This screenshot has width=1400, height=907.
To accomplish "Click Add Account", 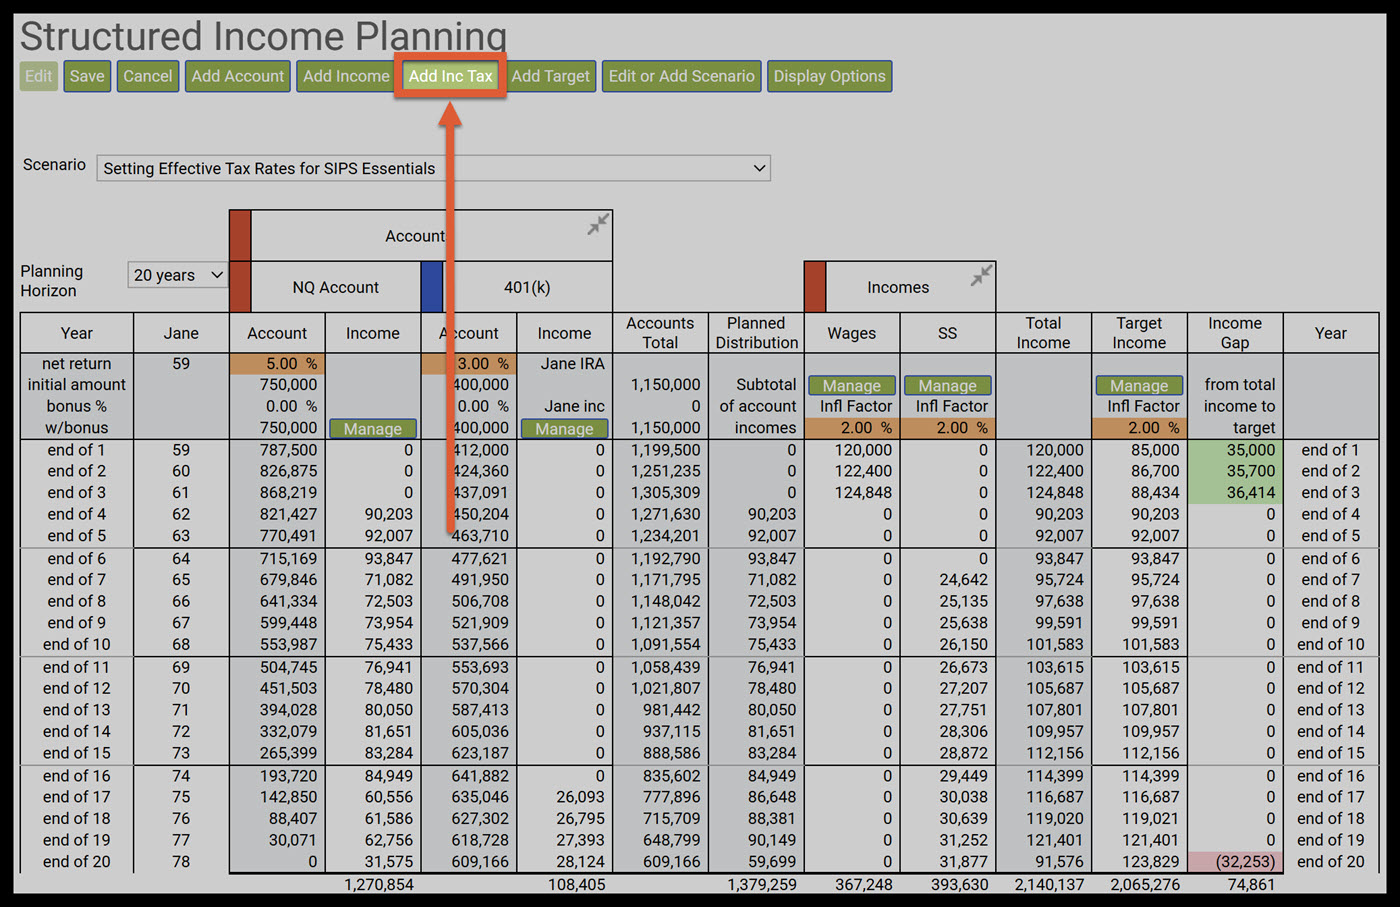I will coord(238,76).
